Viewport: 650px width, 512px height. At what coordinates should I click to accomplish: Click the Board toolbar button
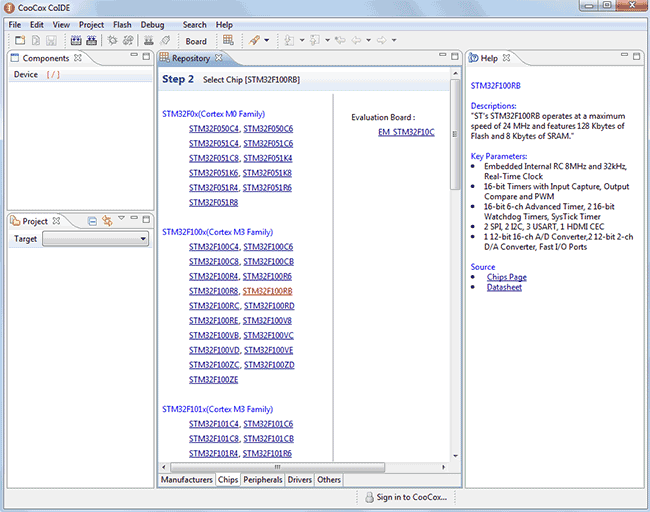196,41
